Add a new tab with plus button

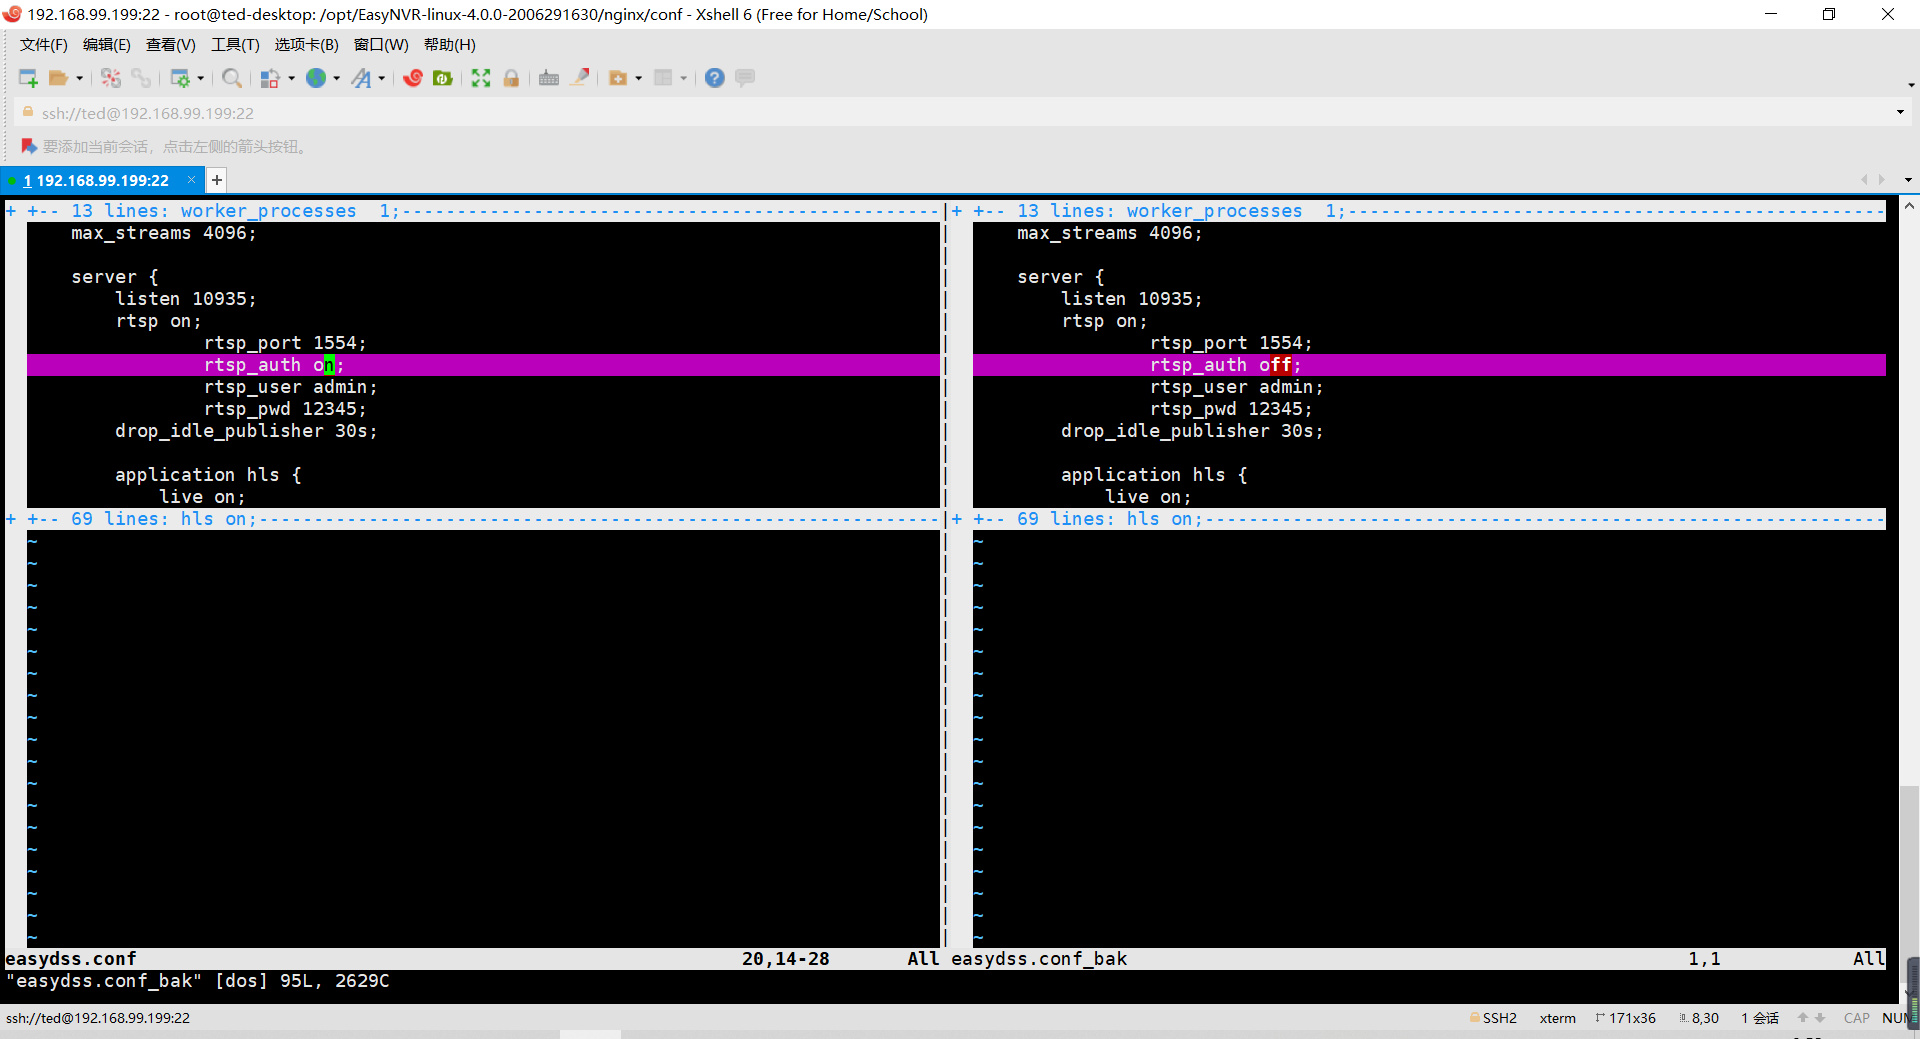tap(217, 180)
